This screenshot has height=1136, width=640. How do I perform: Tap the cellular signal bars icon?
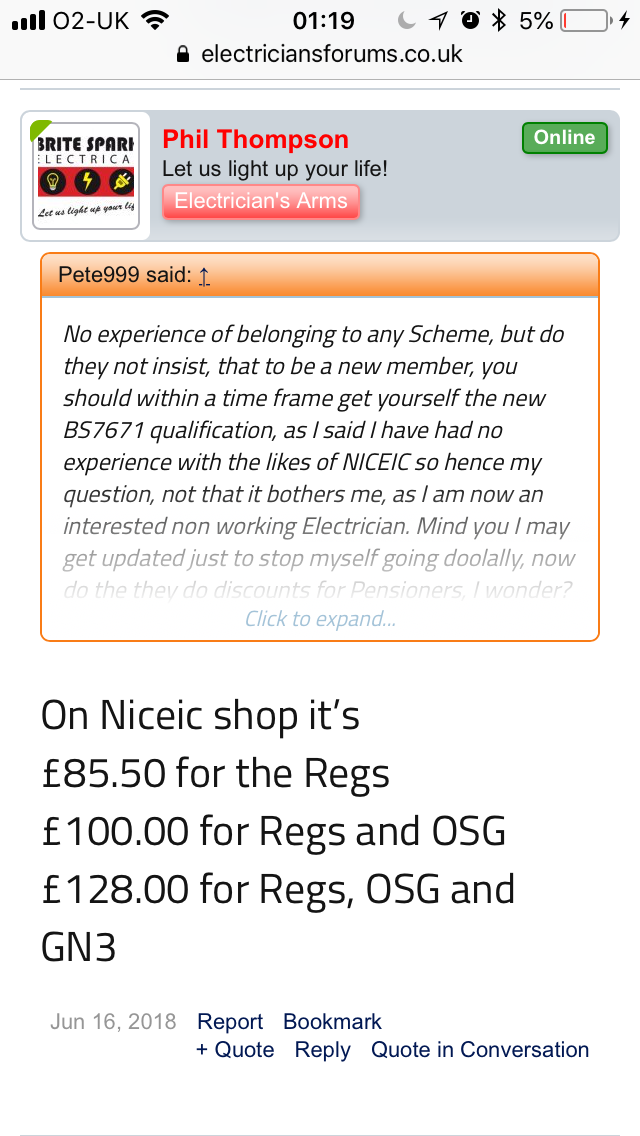(29, 20)
